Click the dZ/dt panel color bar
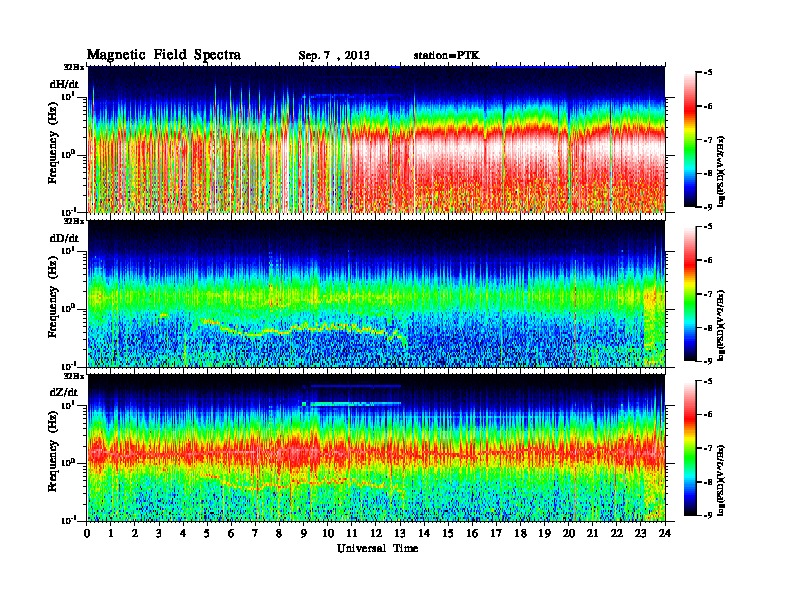Screen dimensions: 792x612 click(690, 448)
